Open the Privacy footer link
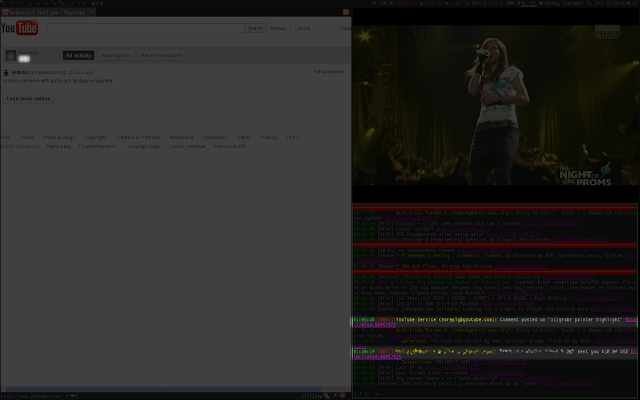The height and width of the screenshot is (400, 640). tap(269, 138)
